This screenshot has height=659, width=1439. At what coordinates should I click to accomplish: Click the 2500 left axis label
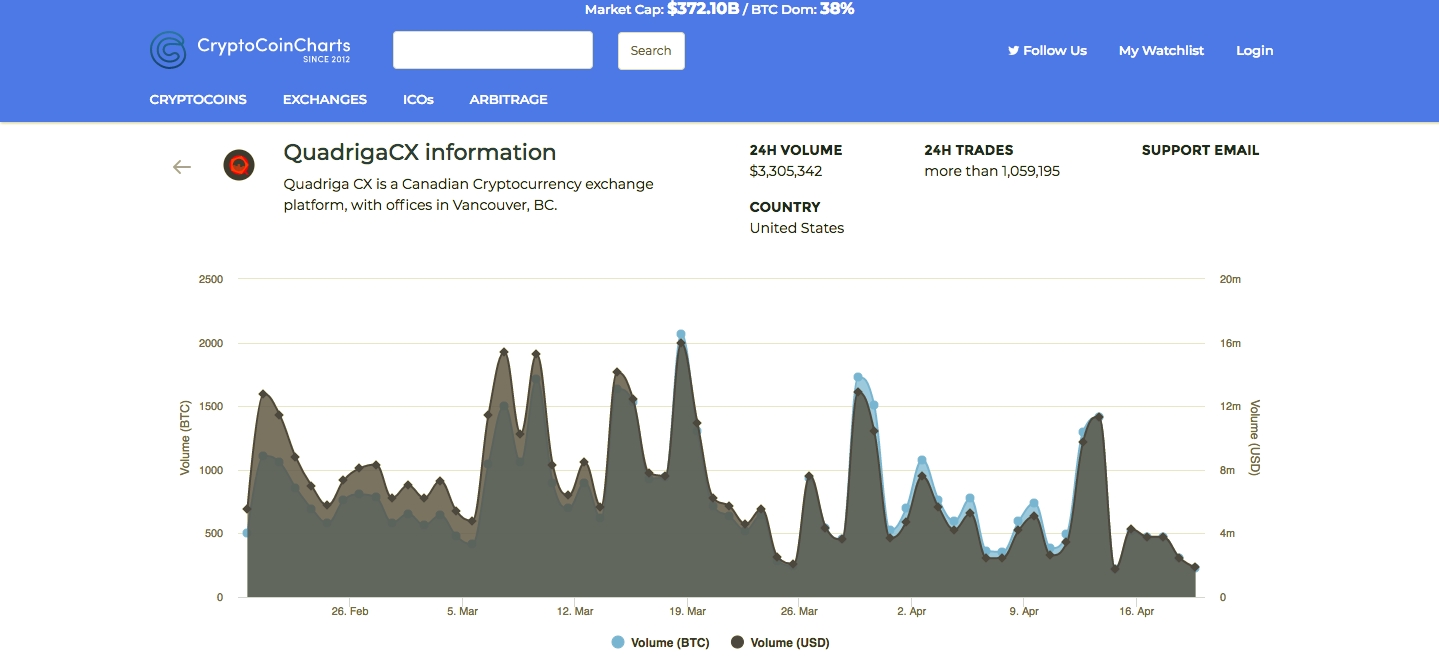pyautogui.click(x=211, y=279)
